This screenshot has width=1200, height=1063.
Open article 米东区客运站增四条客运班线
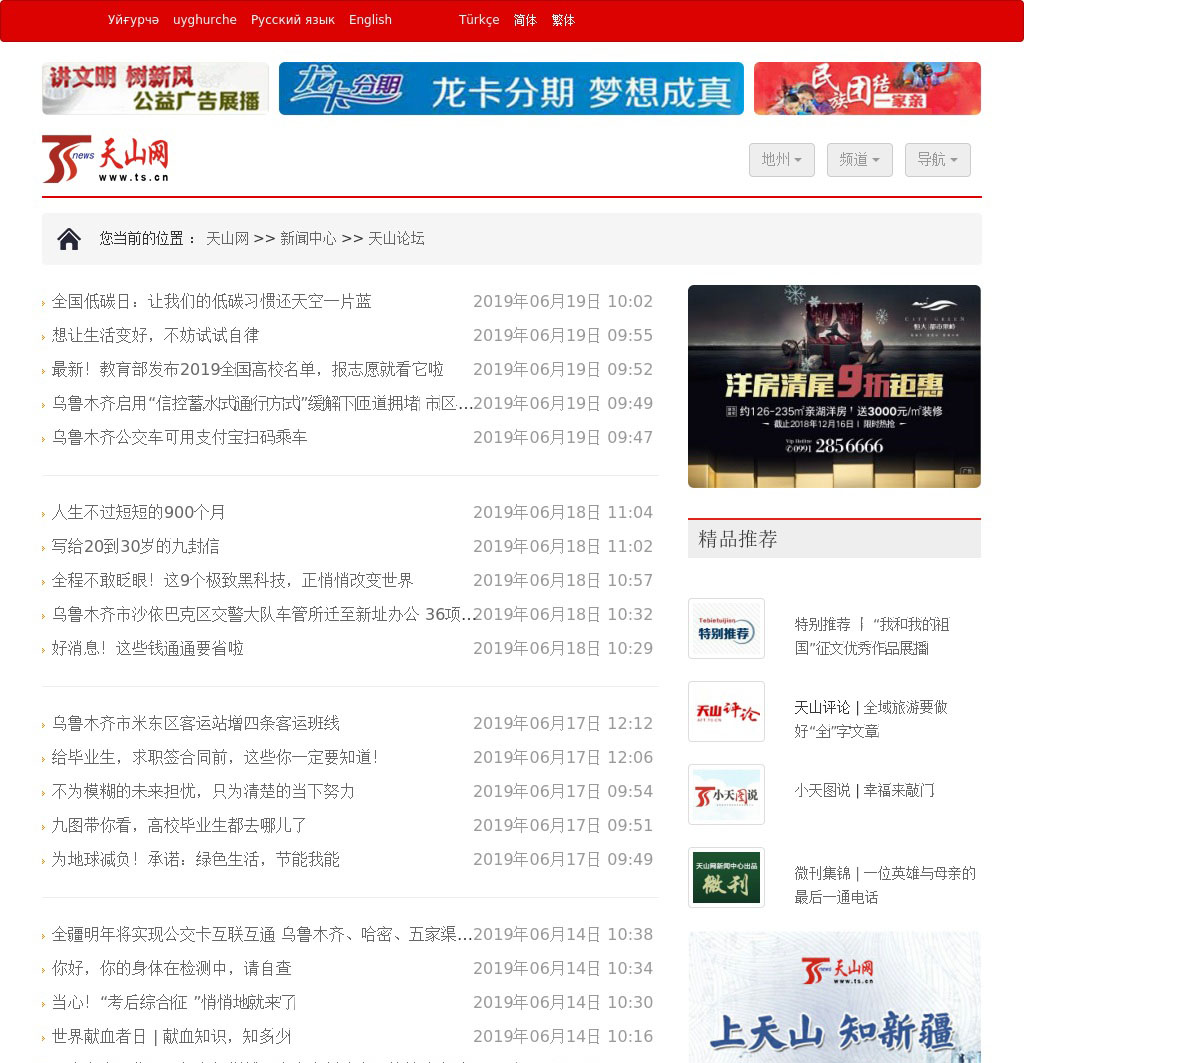196,724
